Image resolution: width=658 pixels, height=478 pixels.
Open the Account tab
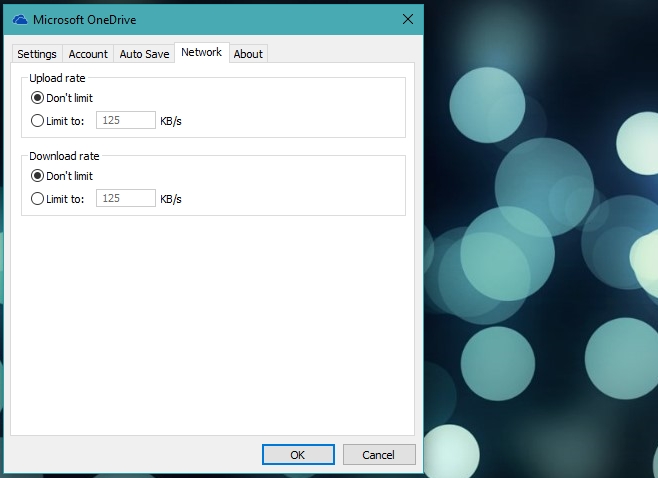[88, 54]
